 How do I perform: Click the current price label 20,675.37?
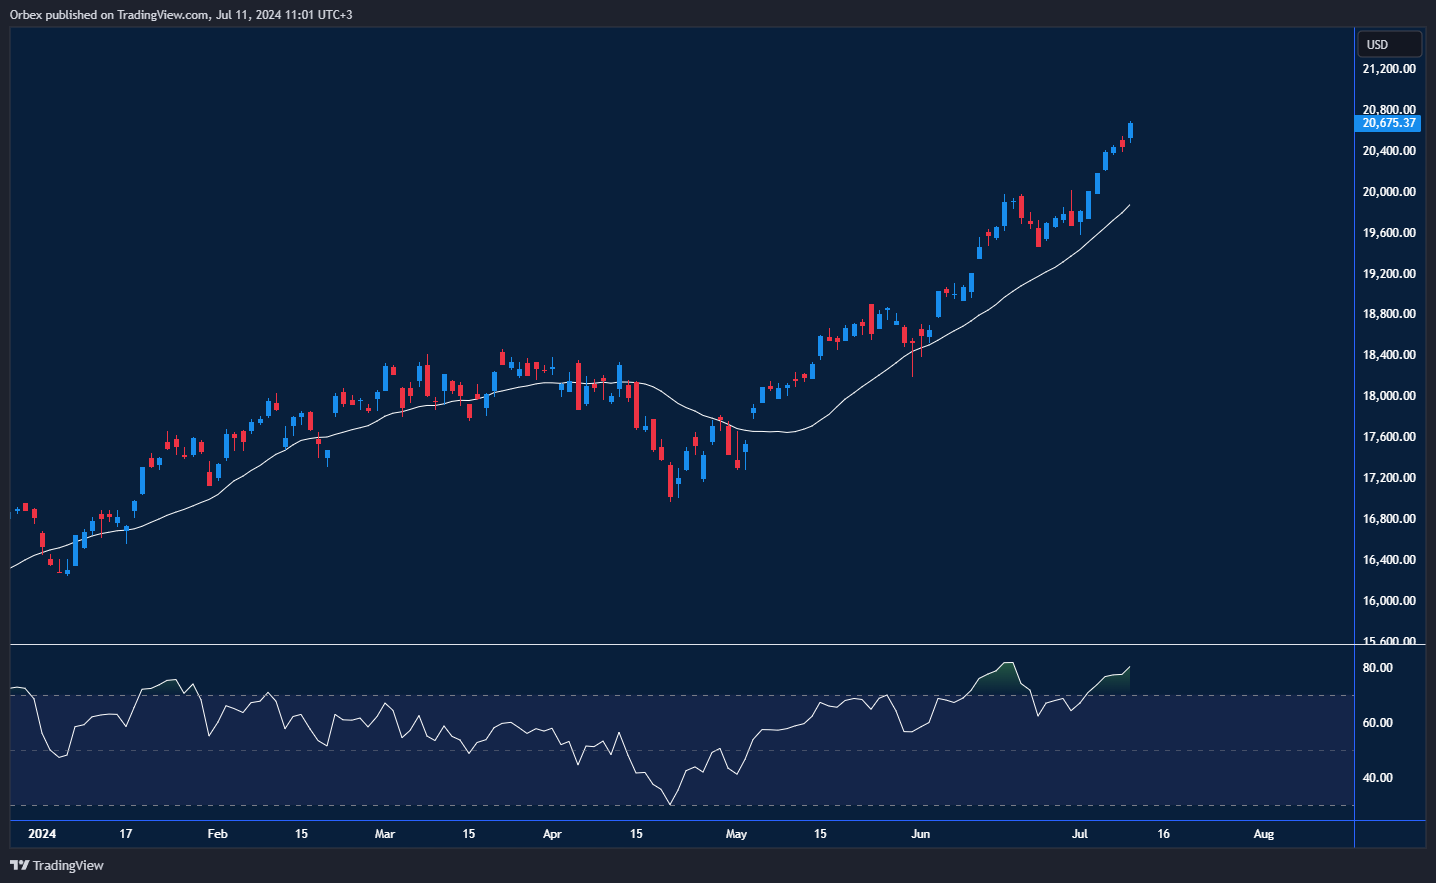tap(1389, 123)
